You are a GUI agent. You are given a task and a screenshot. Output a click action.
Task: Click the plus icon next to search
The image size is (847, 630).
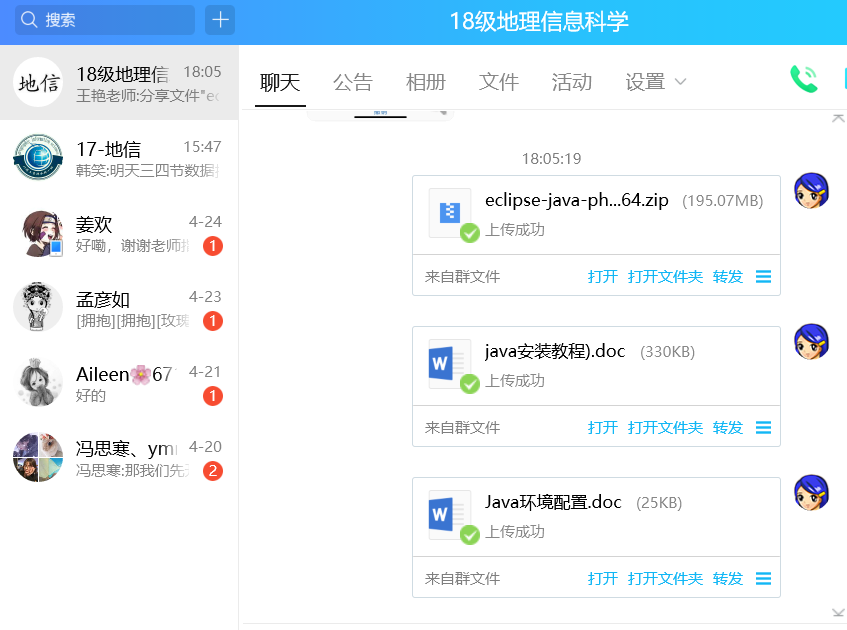pos(220,20)
